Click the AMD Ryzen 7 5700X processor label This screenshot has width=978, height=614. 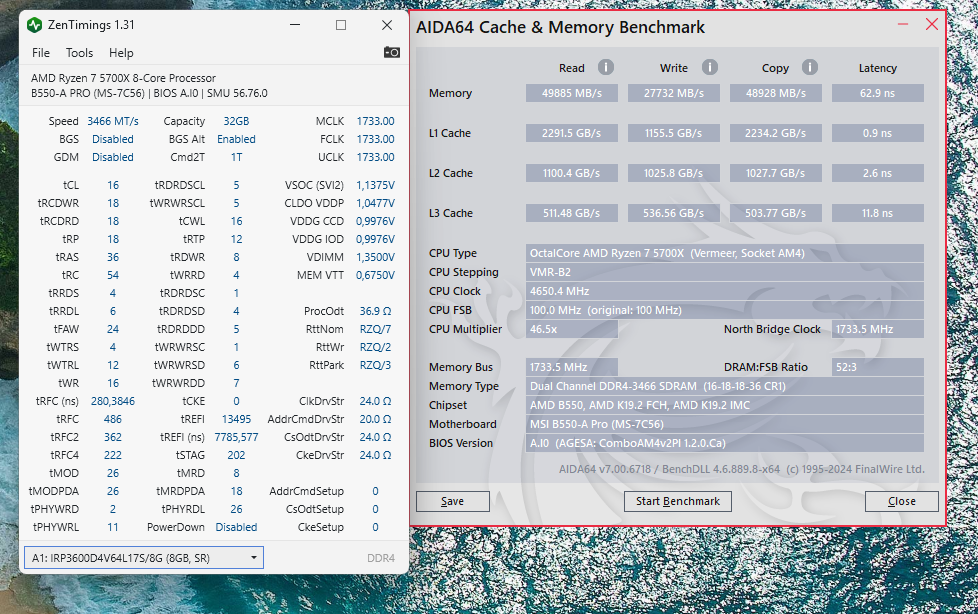click(x=123, y=78)
